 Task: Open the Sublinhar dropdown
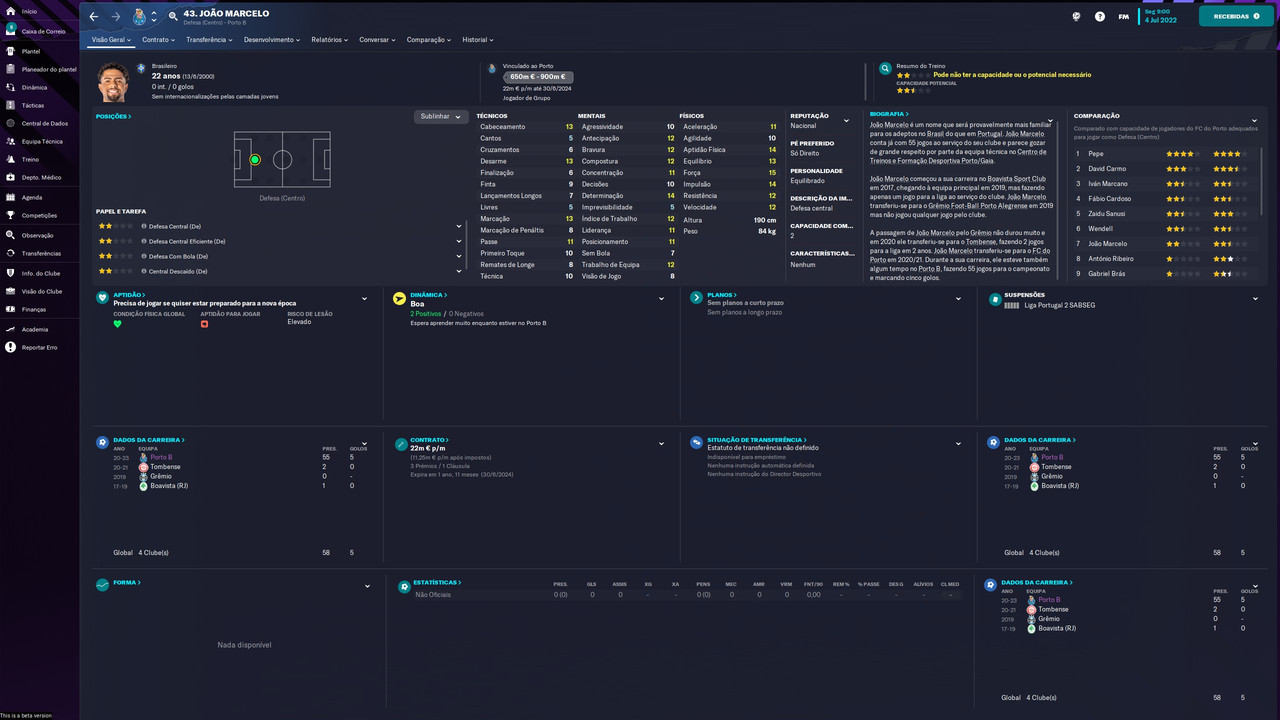(x=441, y=116)
